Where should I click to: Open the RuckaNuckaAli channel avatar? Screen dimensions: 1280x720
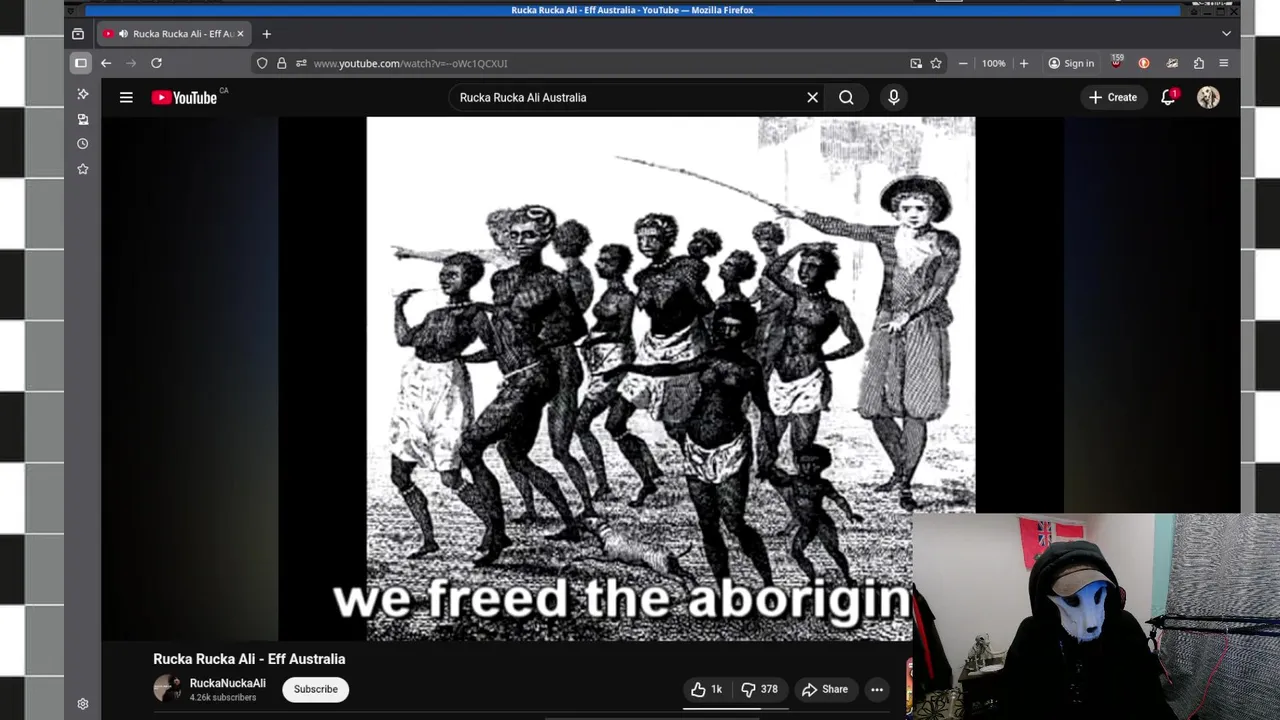(167, 689)
